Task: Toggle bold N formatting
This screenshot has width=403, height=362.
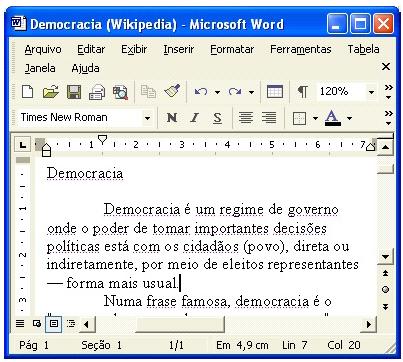Action: pyautogui.click(x=172, y=117)
